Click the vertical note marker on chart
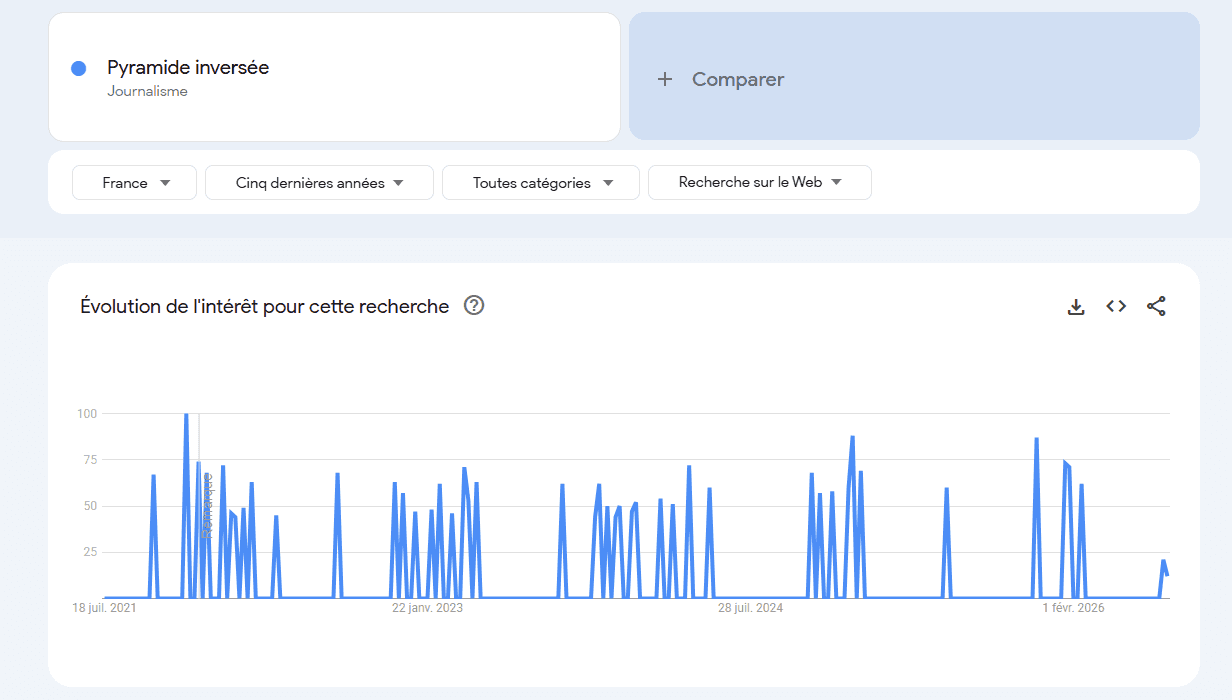Image resolution: width=1232 pixels, height=700 pixels. click(207, 505)
